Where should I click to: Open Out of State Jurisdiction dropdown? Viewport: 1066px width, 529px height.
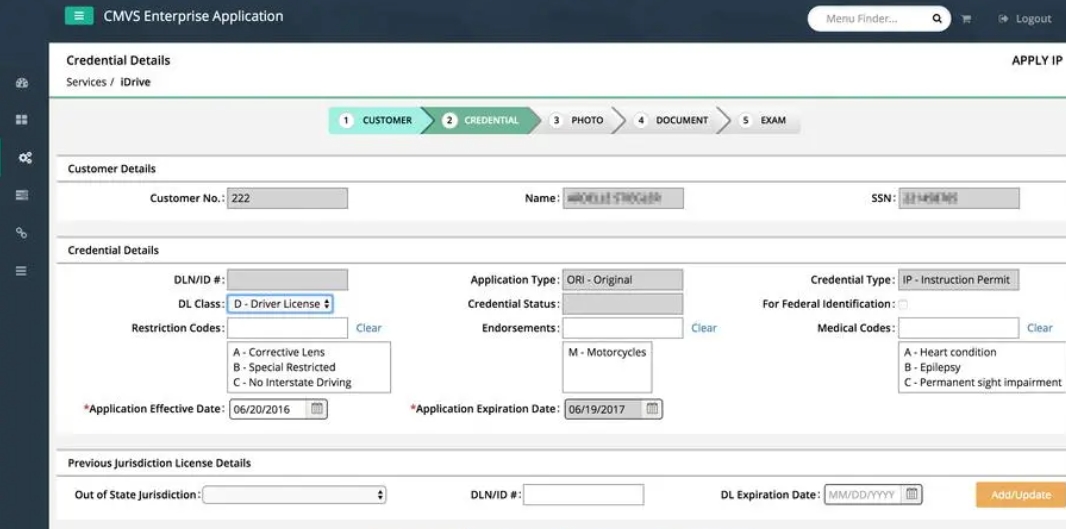(294, 494)
